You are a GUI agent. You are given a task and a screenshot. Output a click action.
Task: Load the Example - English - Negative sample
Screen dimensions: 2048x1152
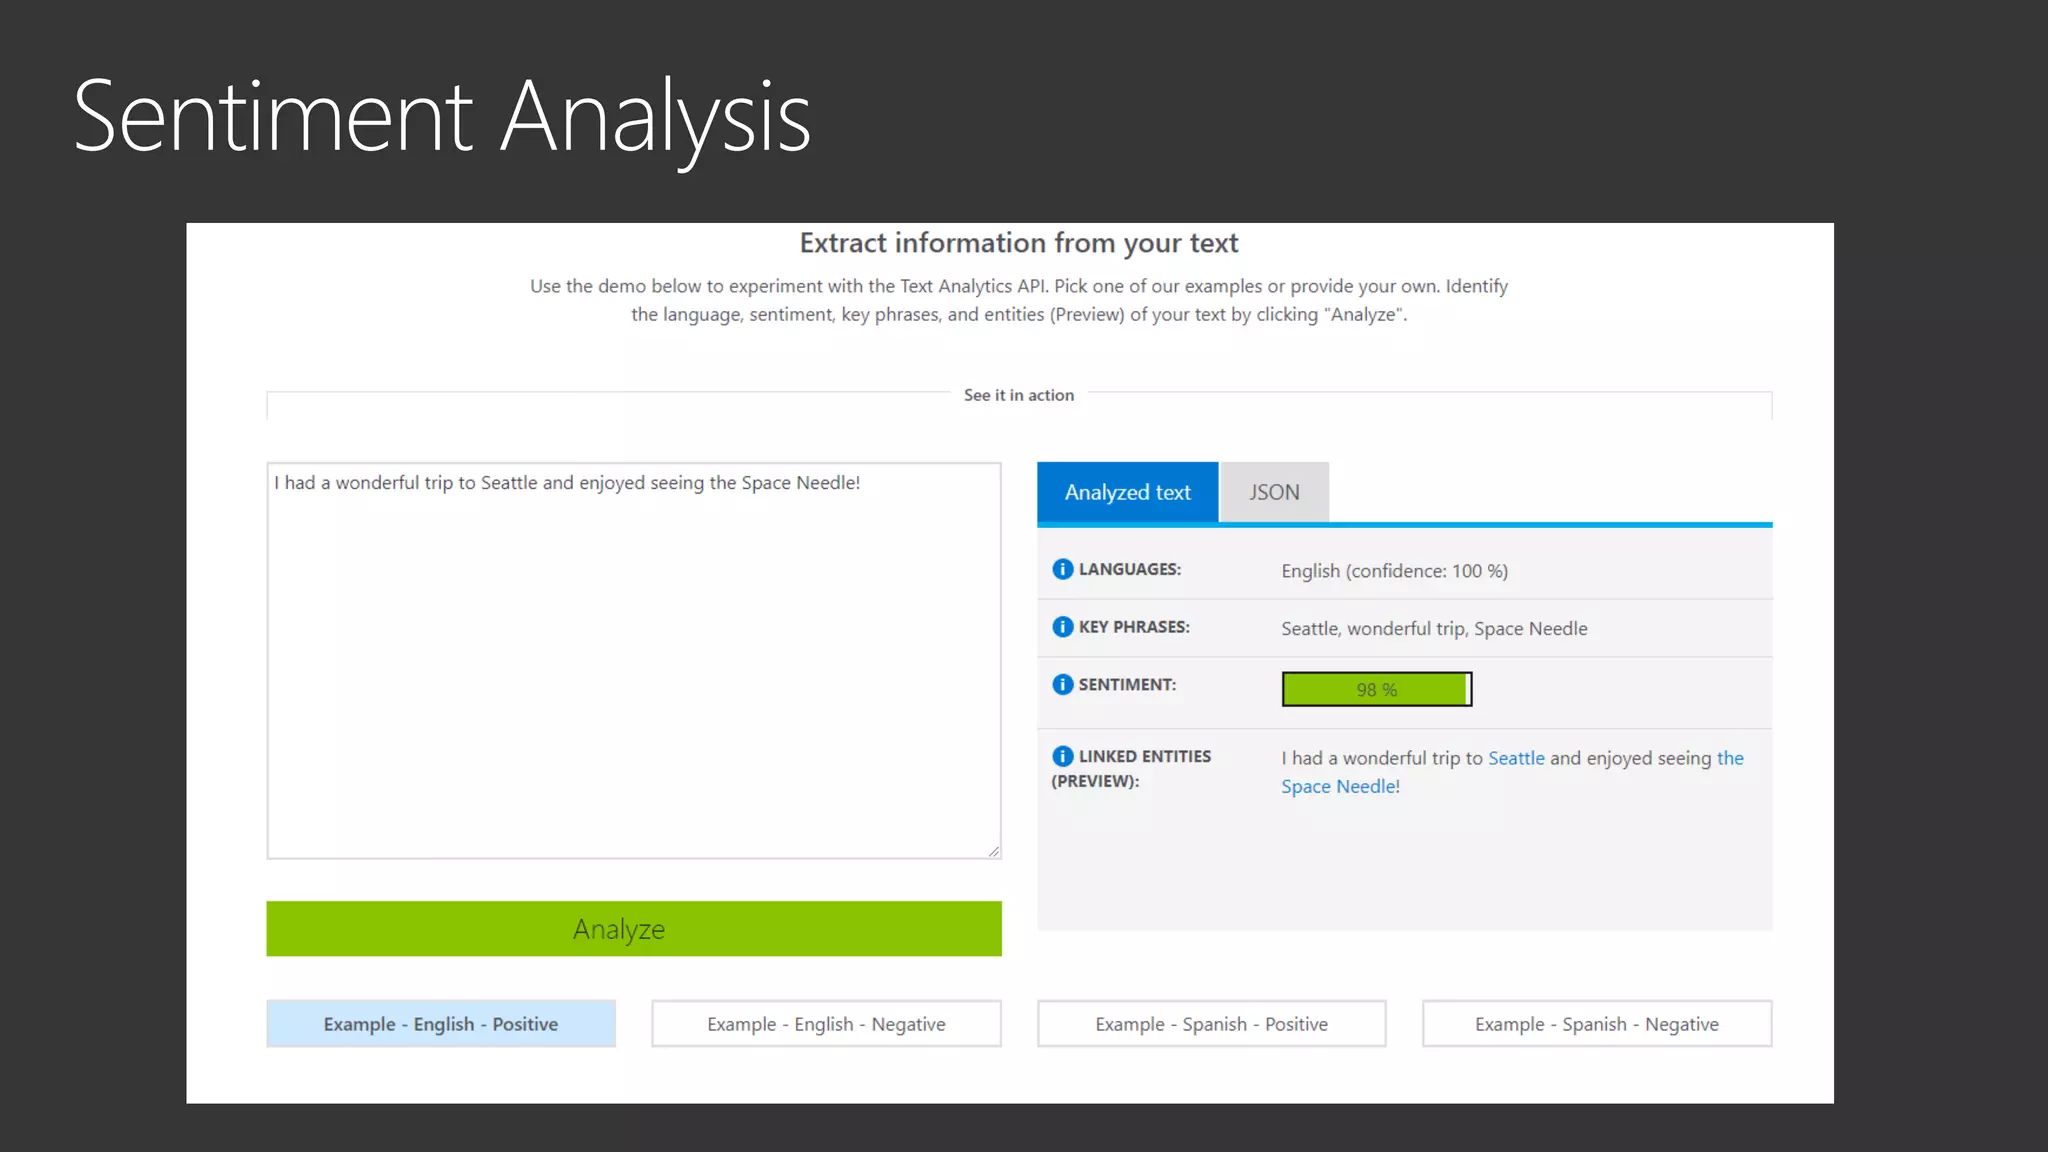pyautogui.click(x=826, y=1024)
